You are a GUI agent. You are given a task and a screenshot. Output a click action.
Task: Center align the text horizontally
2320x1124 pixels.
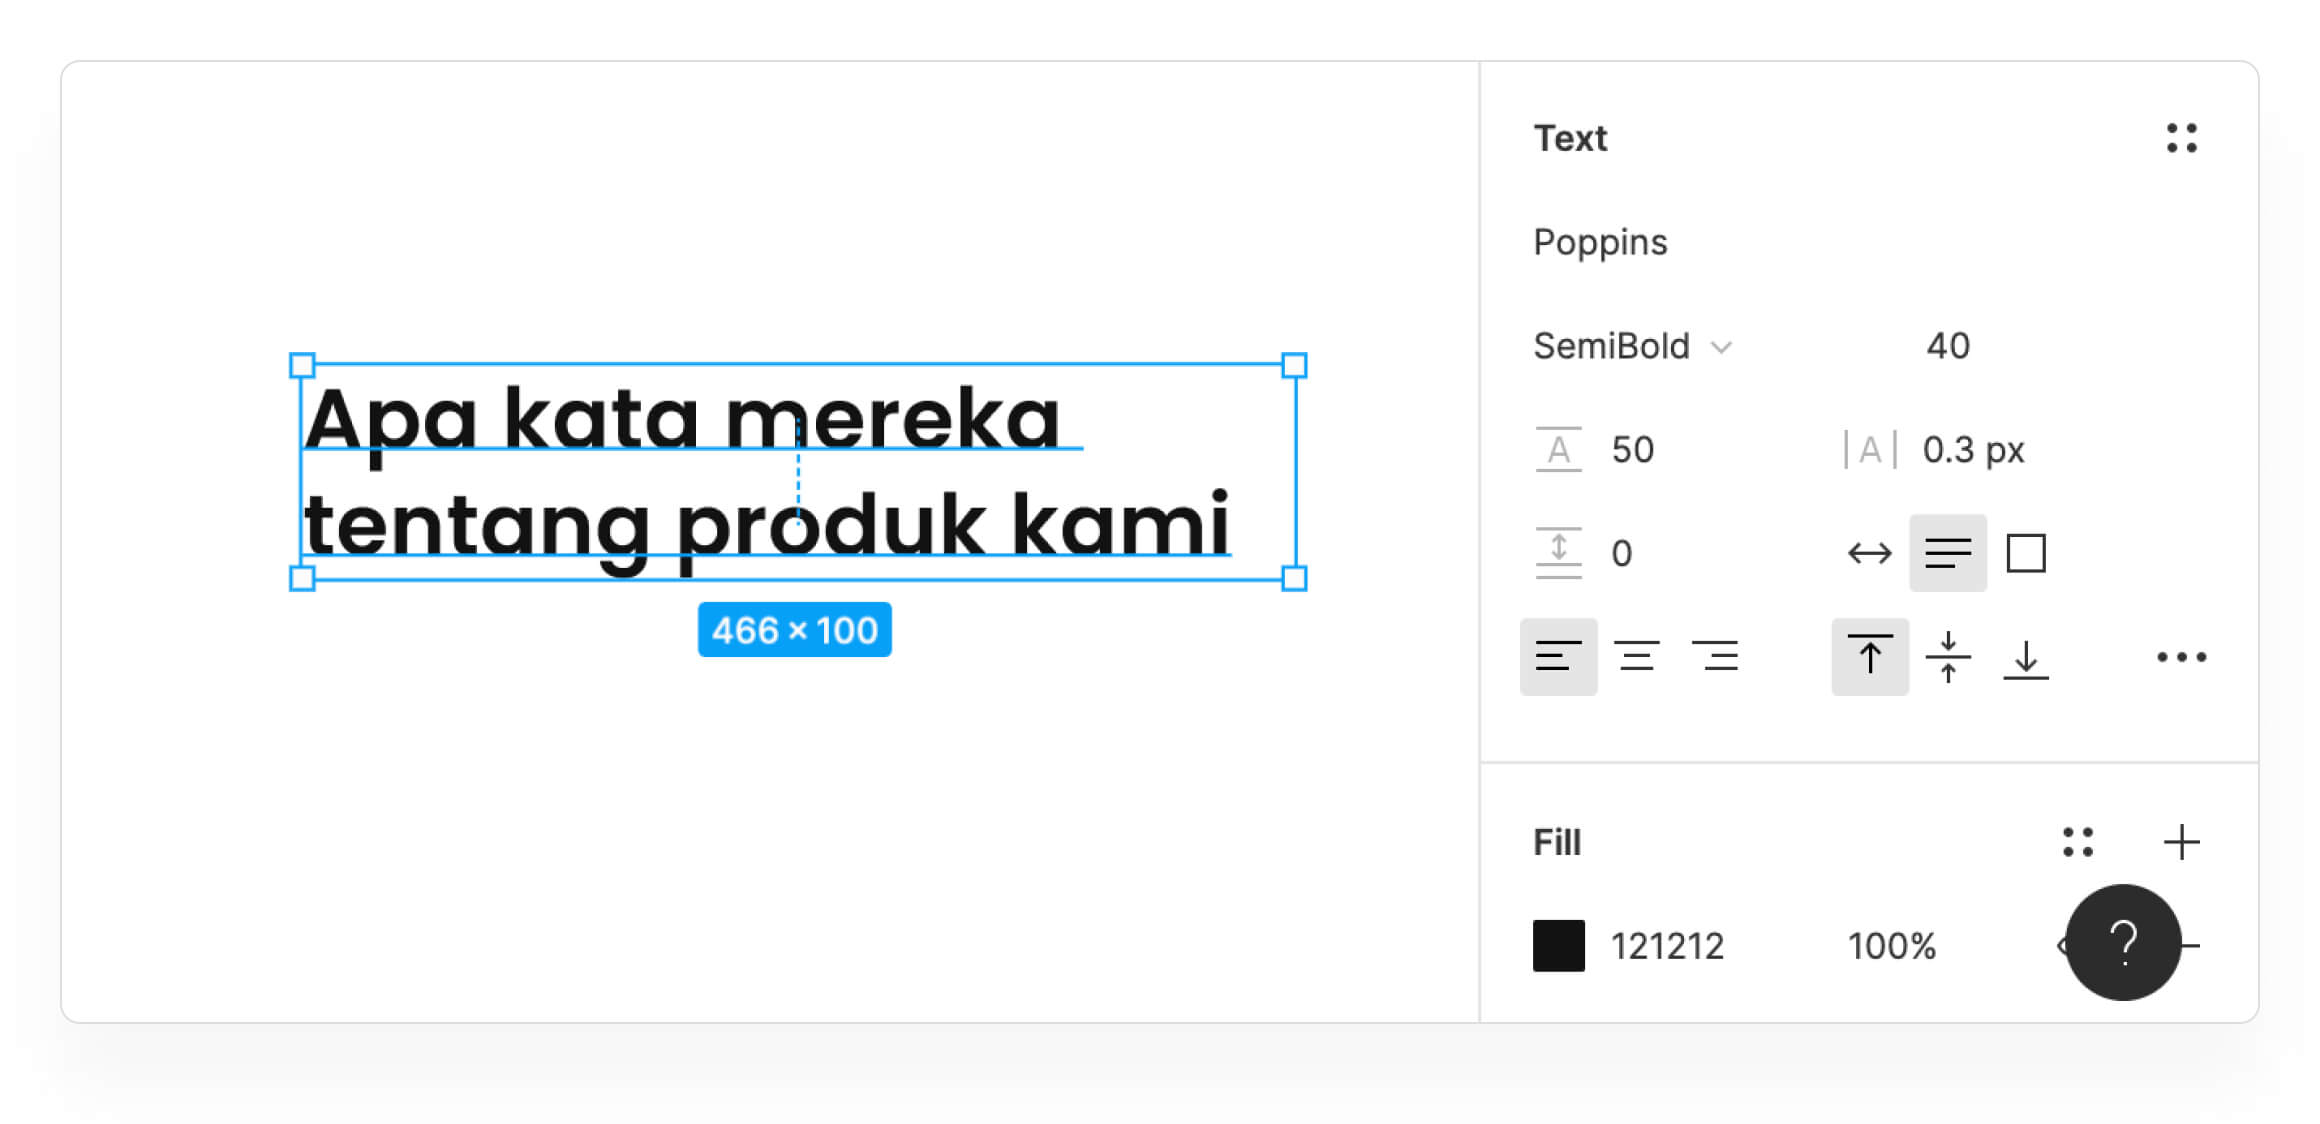pyautogui.click(x=1637, y=657)
